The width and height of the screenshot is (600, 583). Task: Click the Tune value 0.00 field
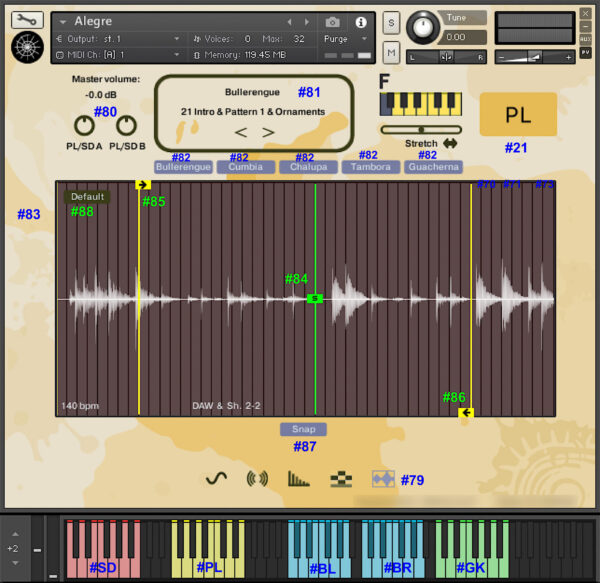click(464, 37)
